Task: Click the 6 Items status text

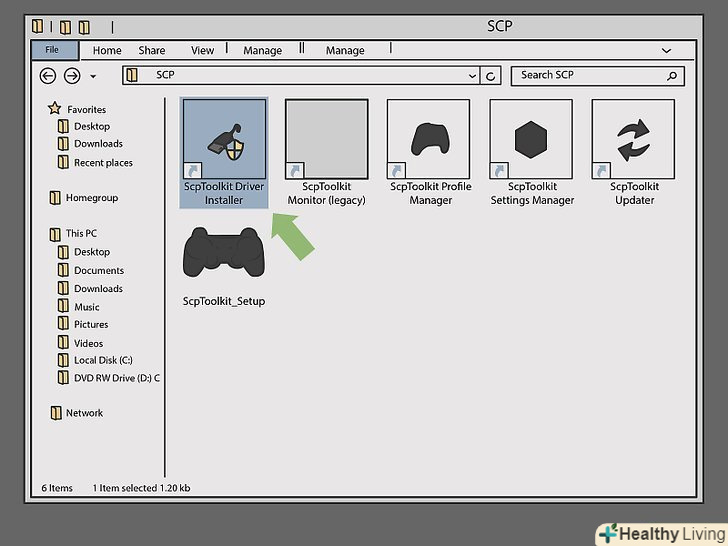Action: click(57, 488)
